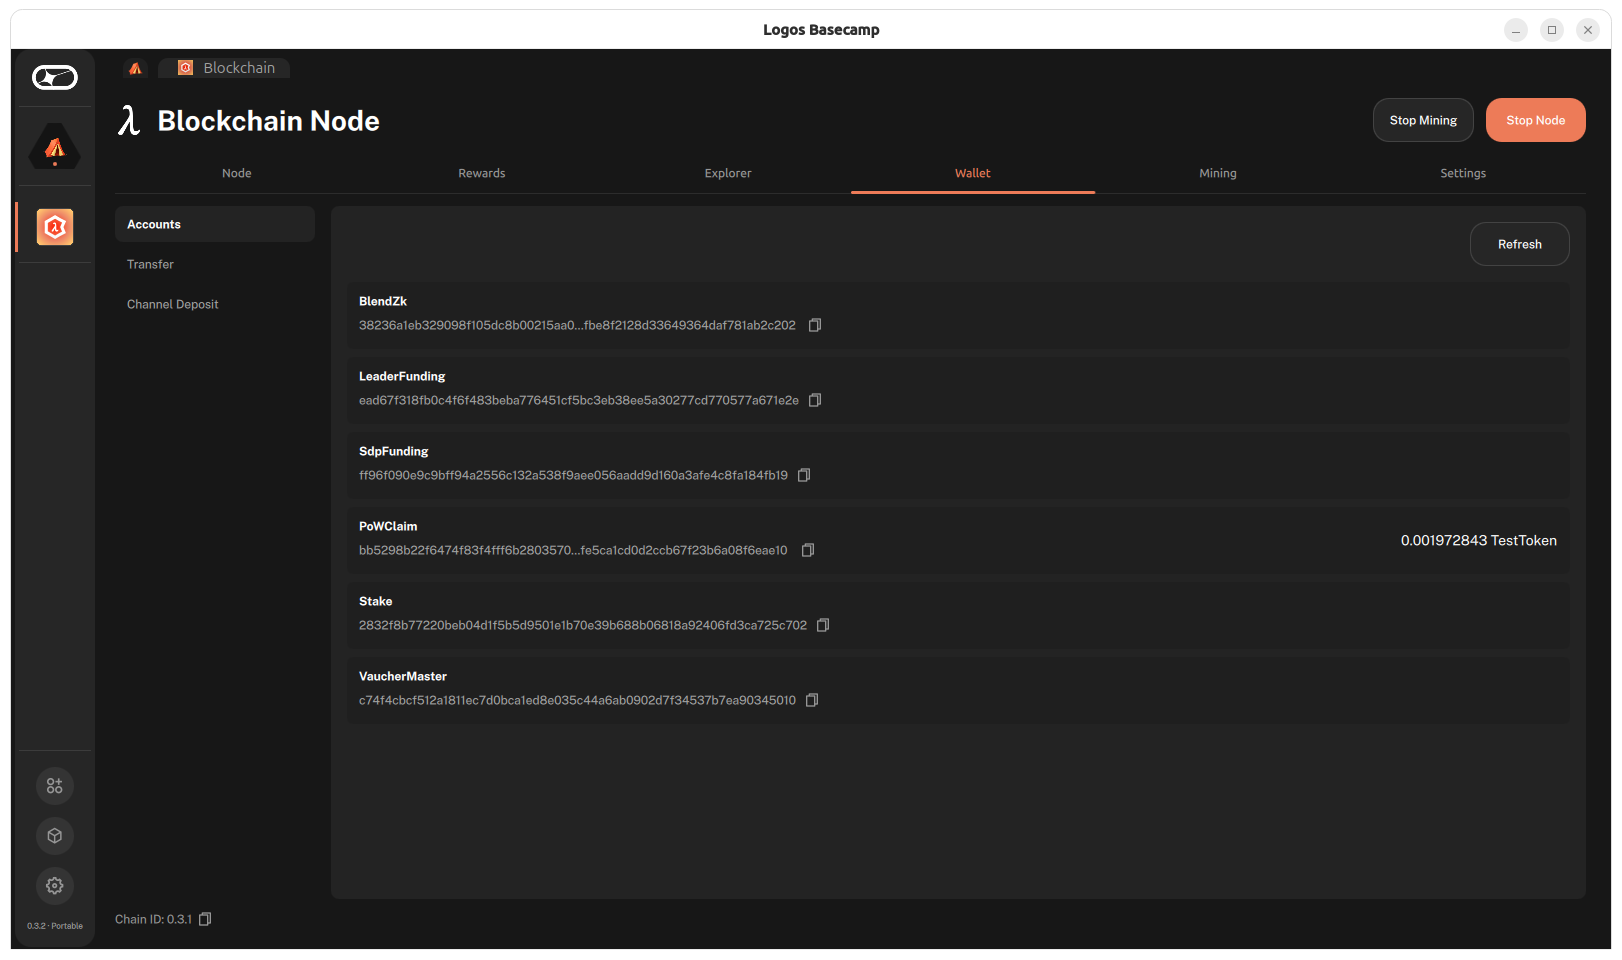This screenshot has width=1622, height=960.
Task: Copy the Chain ID value
Action: pos(205,919)
